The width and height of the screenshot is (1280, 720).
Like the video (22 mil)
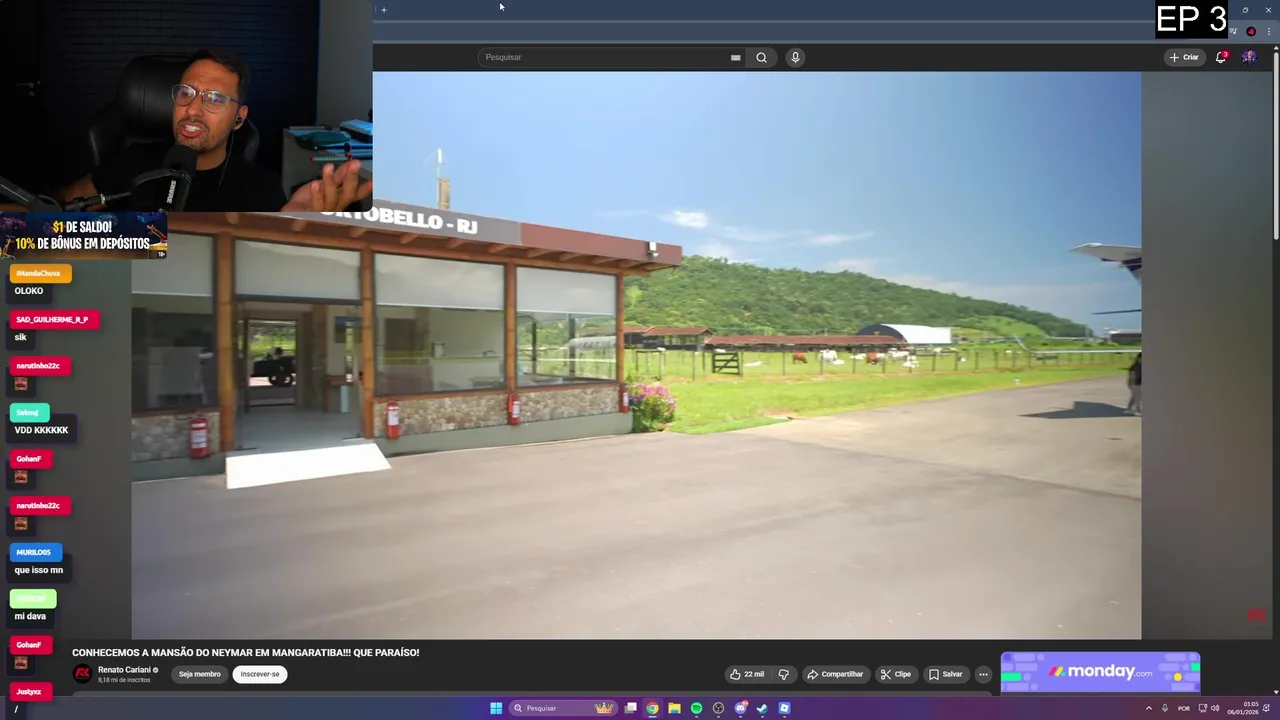[747, 674]
